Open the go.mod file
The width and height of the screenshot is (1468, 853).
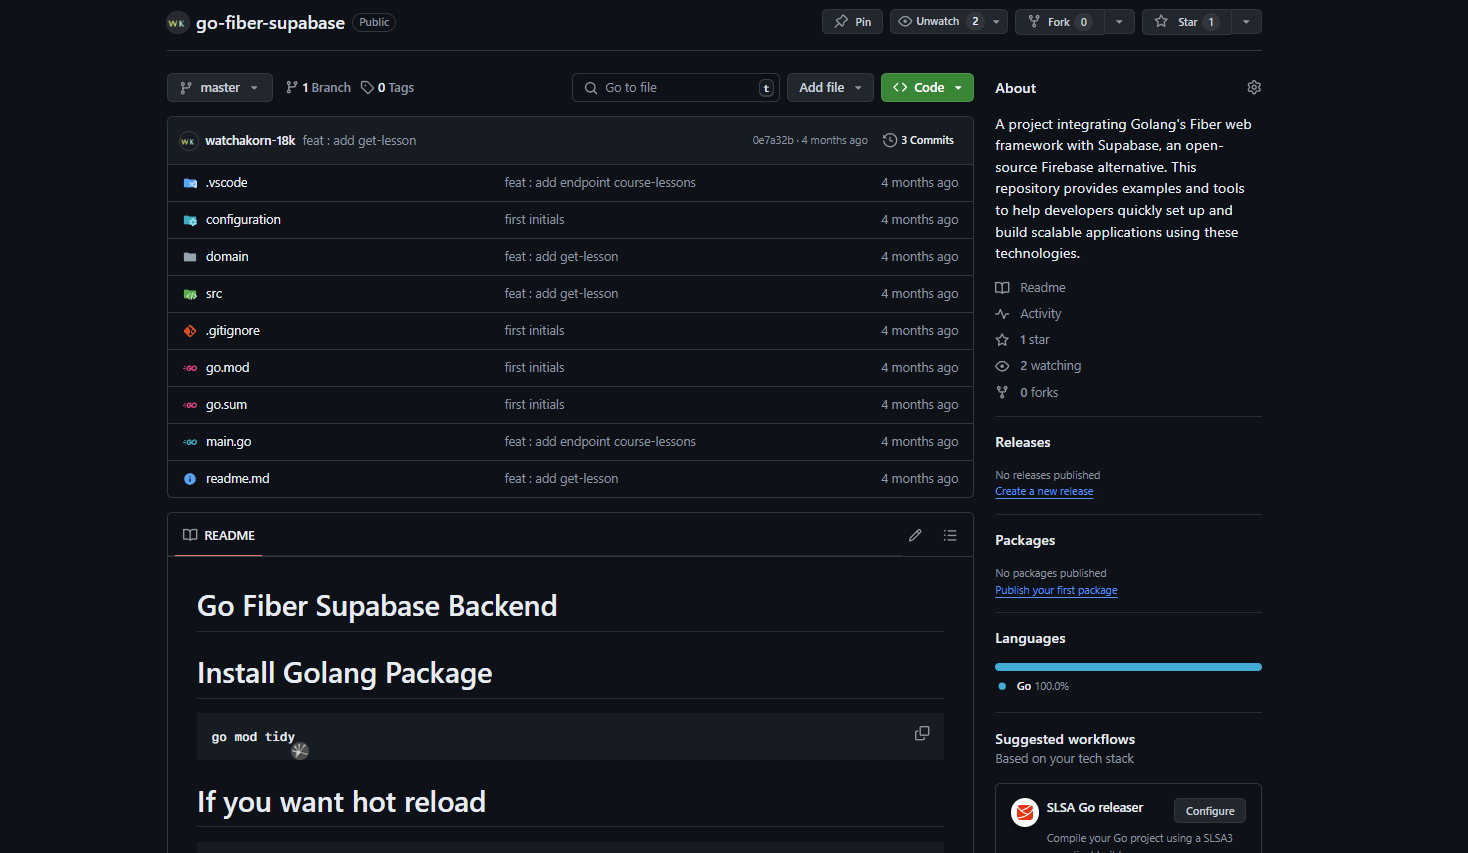[227, 368]
